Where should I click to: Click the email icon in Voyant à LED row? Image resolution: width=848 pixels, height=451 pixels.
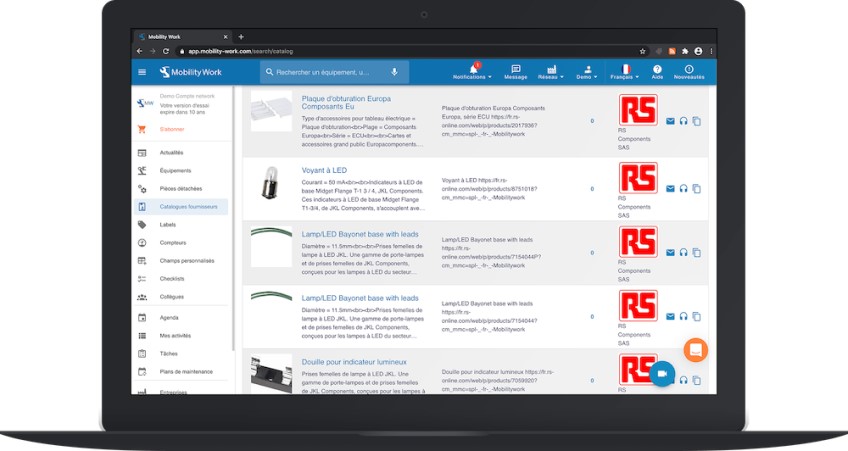pyautogui.click(x=670, y=189)
